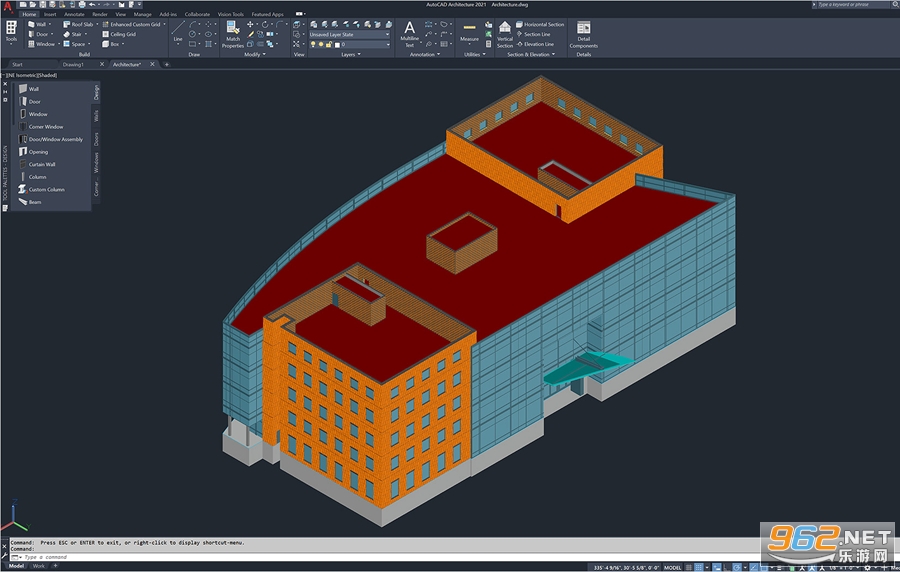Image resolution: width=900 pixels, height=572 pixels.
Task: Select the Window tool in ribbon
Action: [41, 44]
